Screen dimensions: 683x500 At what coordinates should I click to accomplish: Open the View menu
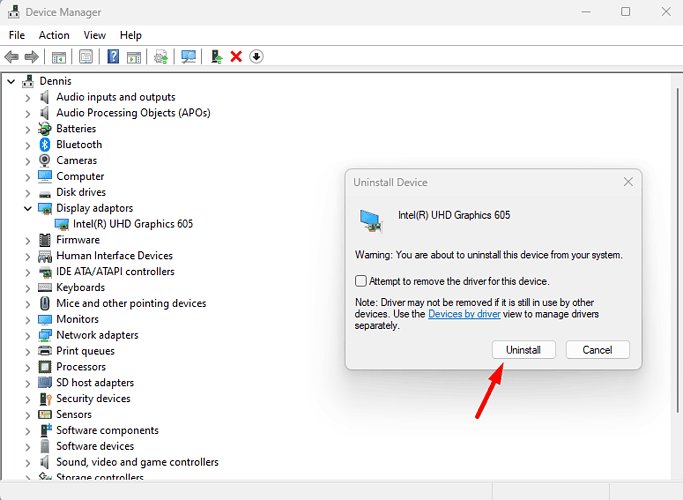click(95, 35)
